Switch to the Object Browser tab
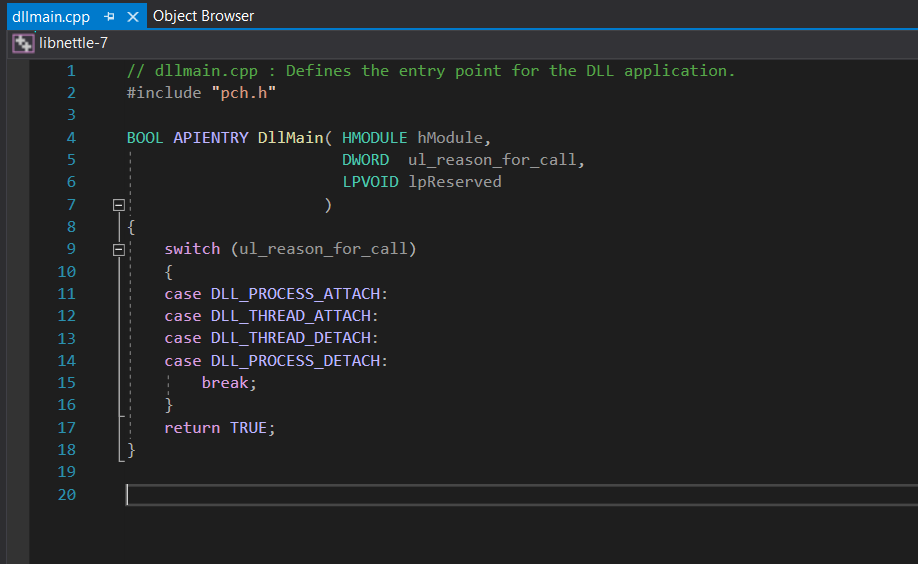Image resolution: width=918 pixels, height=564 pixels. [x=203, y=16]
